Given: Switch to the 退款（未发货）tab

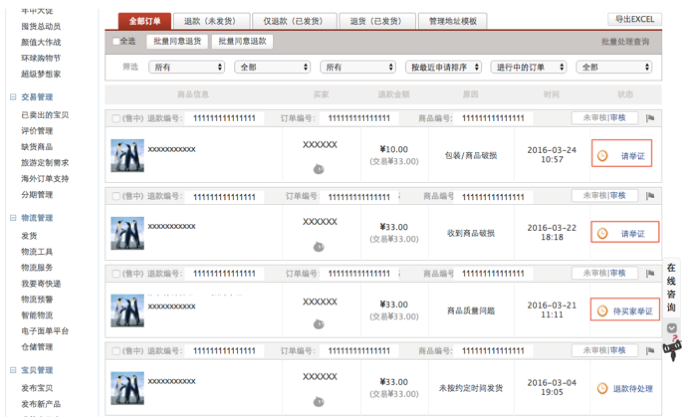Looking at the screenshot, I should [x=209, y=20].
